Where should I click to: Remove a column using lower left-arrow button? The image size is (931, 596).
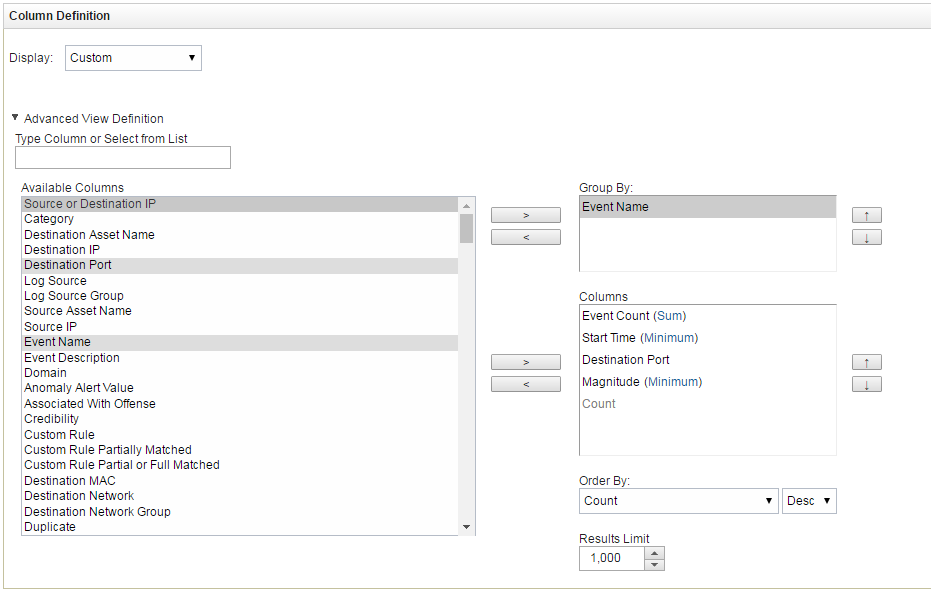coord(525,383)
